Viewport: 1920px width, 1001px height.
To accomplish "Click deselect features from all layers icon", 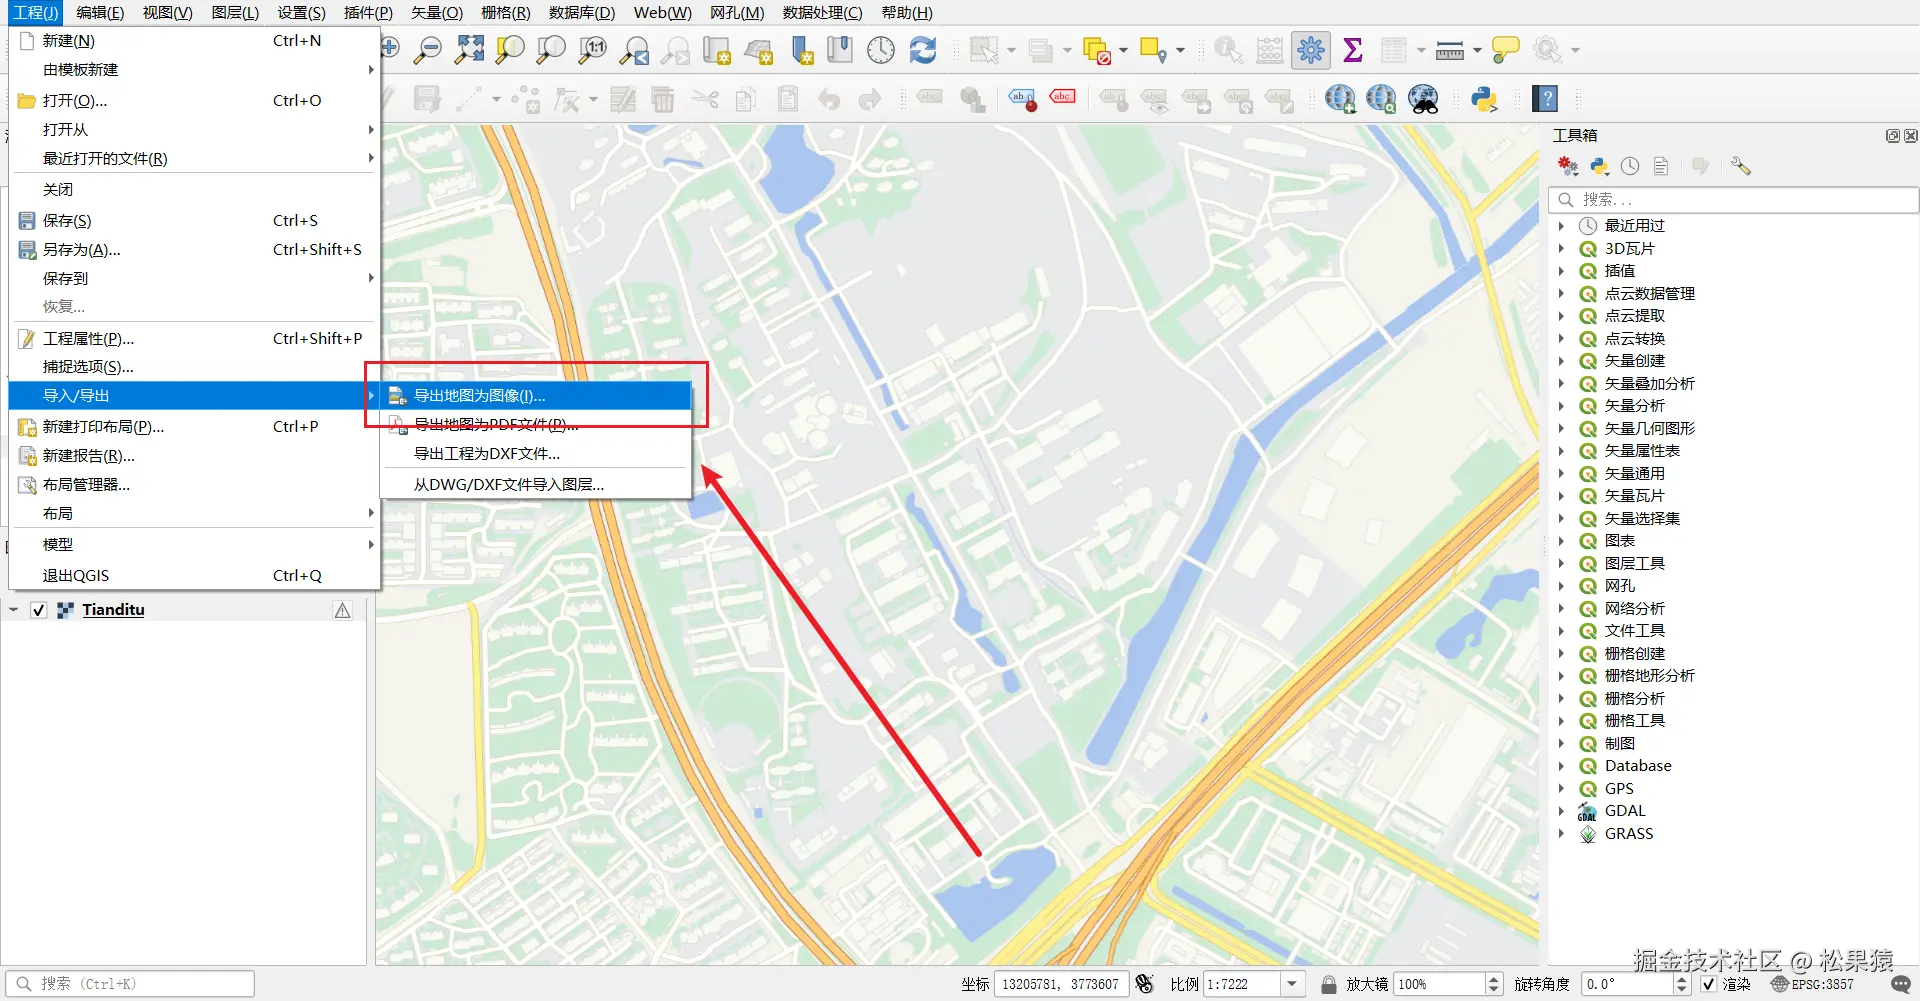I will click(1097, 50).
